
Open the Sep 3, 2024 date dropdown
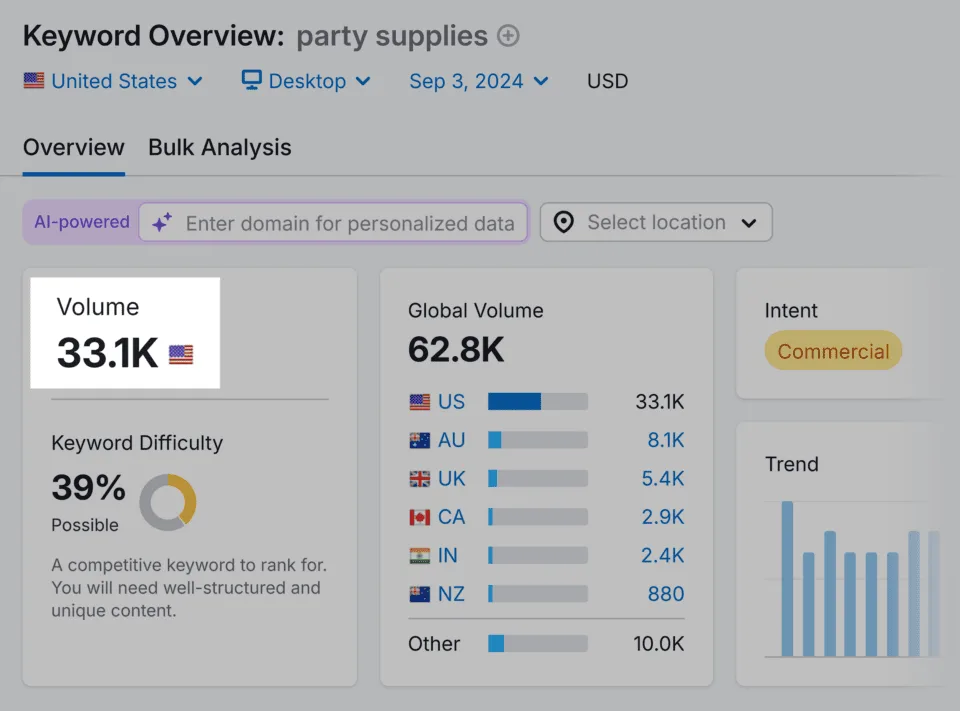point(479,81)
